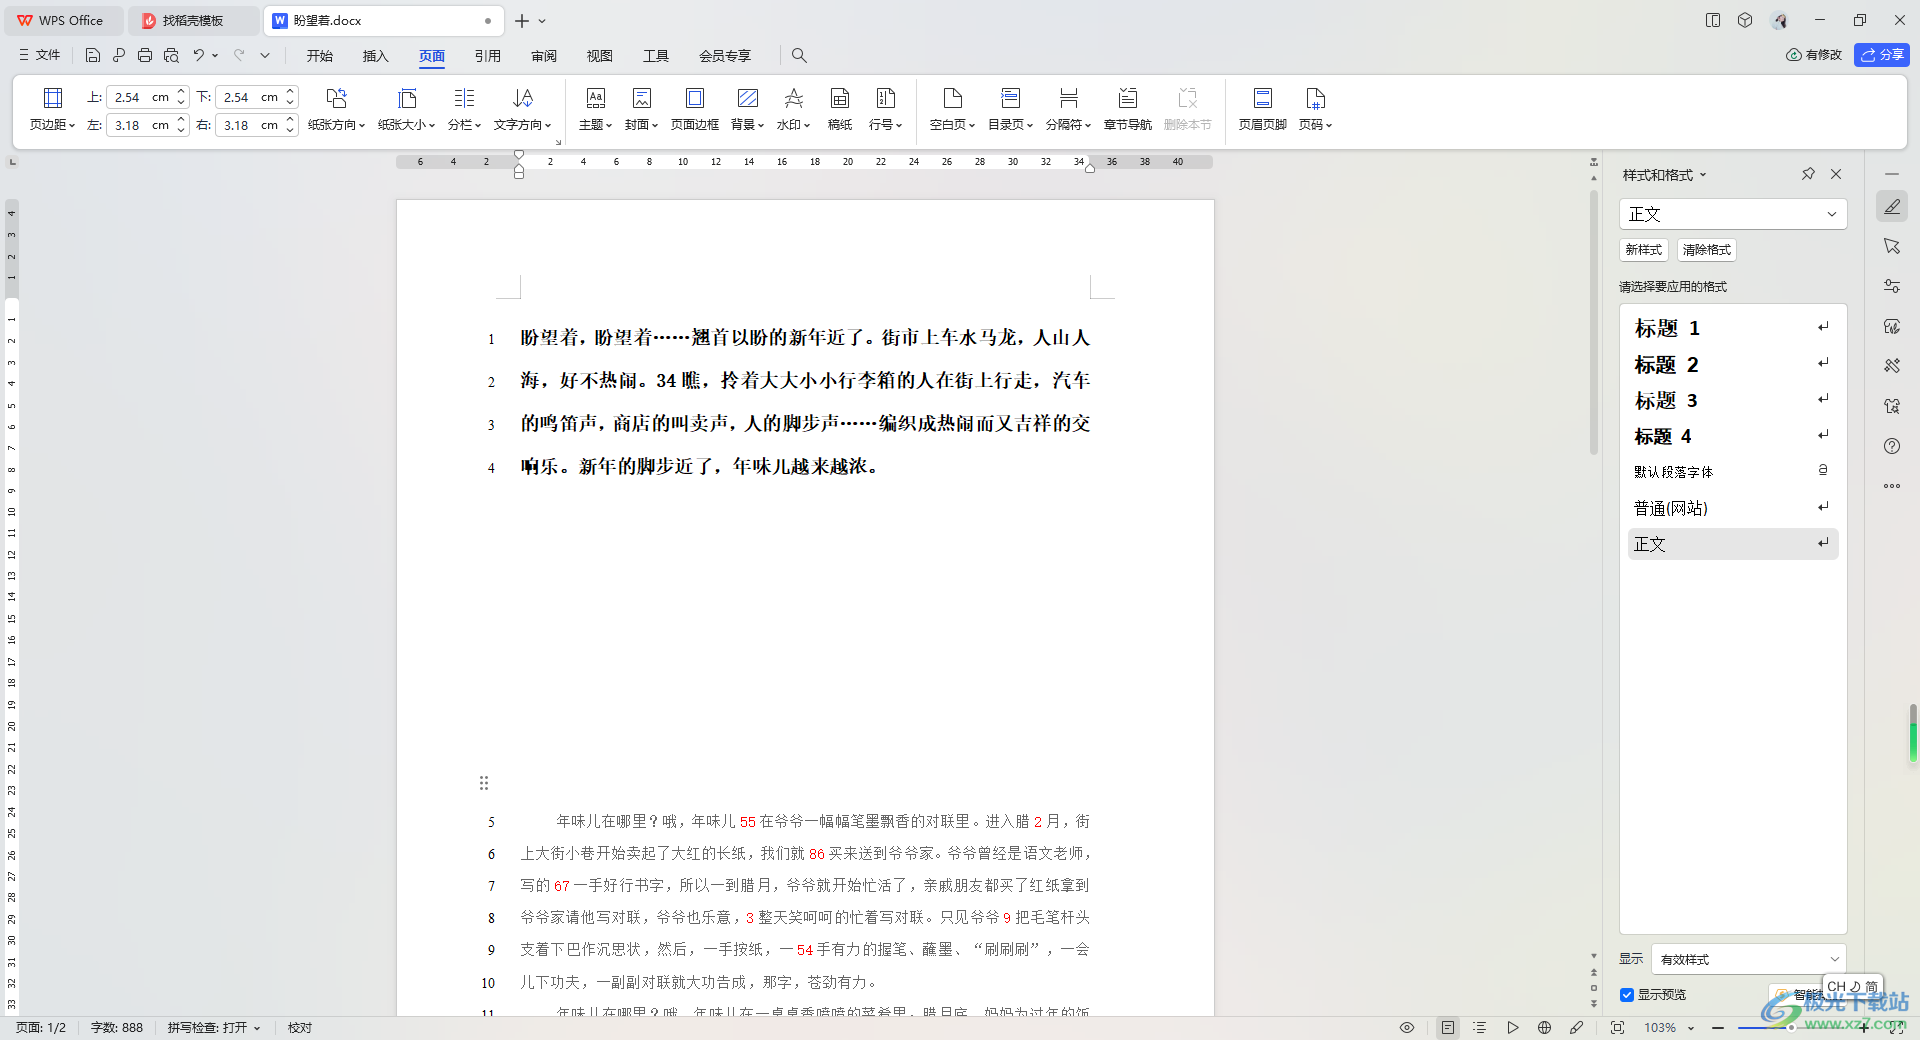Toggle fullscreen fit icon in status bar

(x=1617, y=1027)
